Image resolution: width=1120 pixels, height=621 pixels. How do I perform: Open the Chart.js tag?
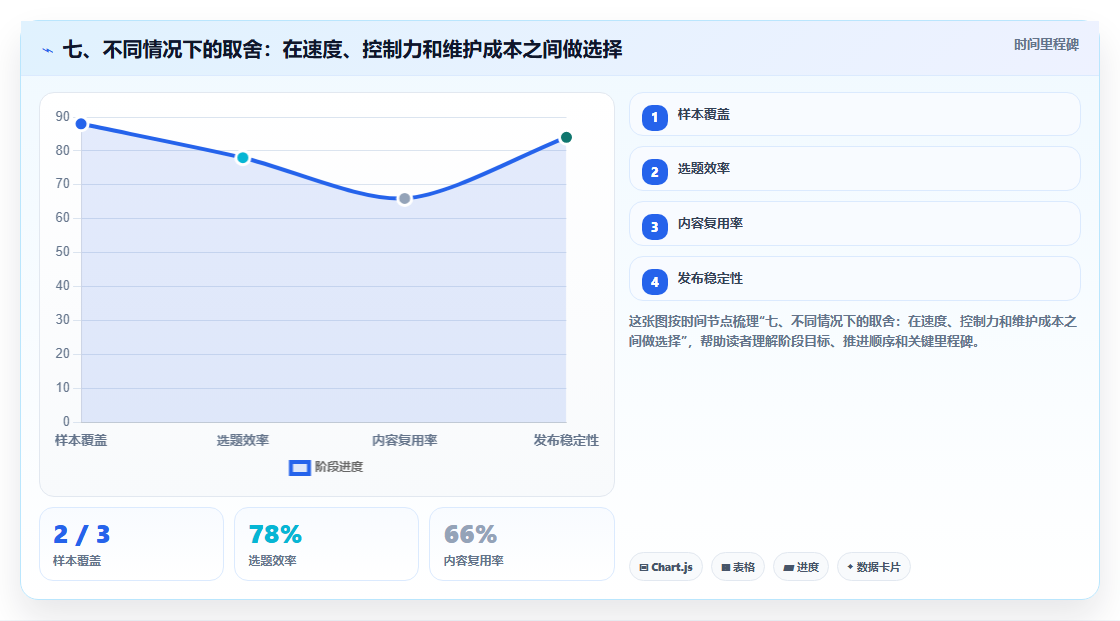pos(666,567)
